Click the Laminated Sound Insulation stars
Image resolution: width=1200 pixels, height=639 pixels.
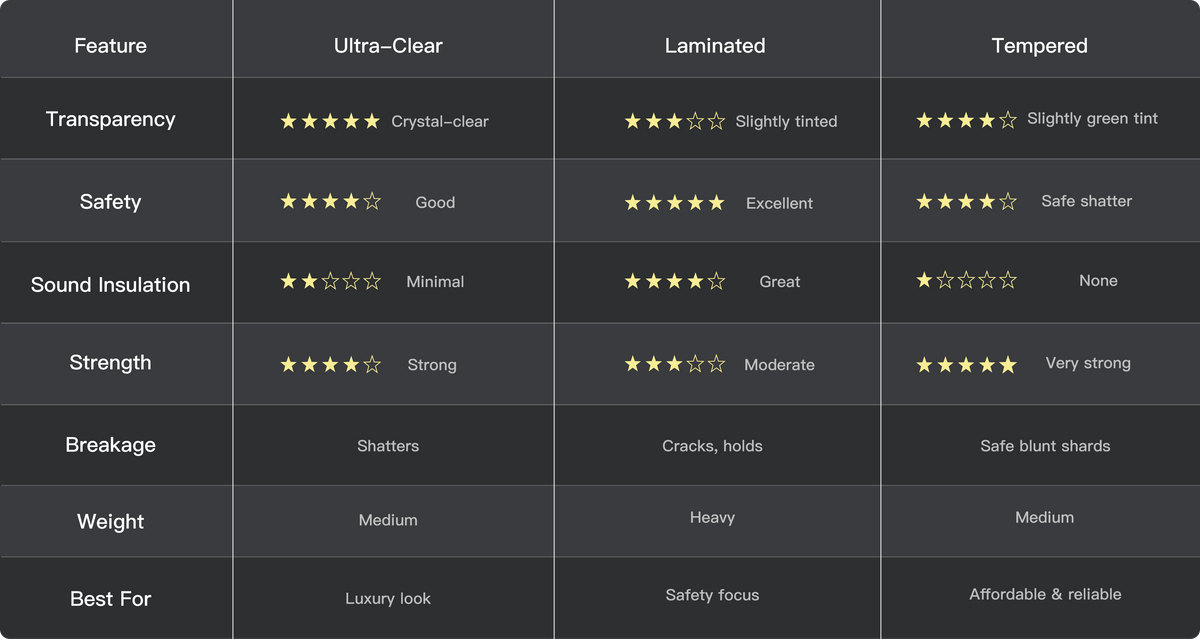click(675, 282)
